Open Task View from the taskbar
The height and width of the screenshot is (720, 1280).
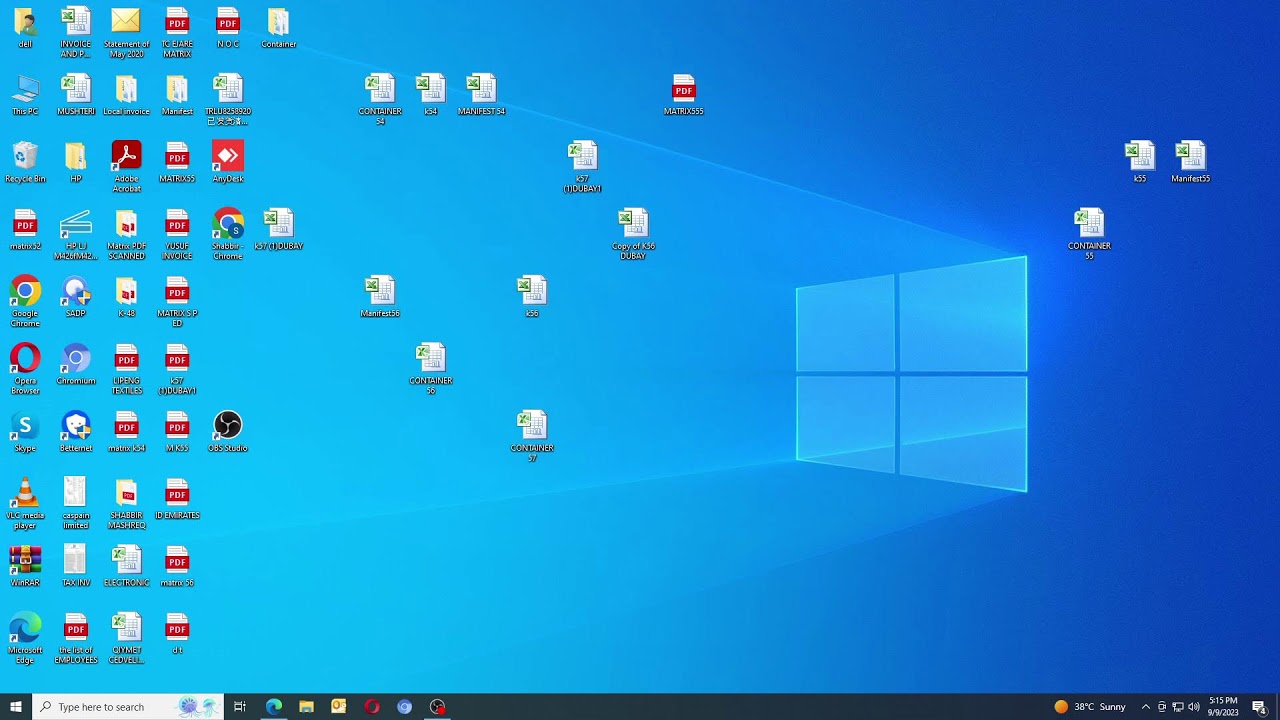point(240,707)
